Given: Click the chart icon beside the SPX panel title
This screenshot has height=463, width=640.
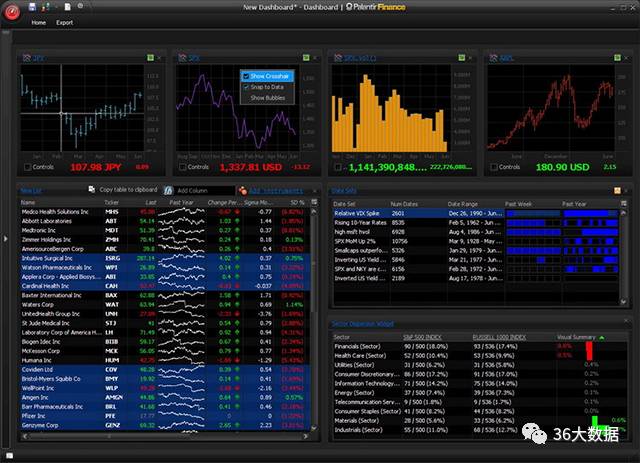Looking at the screenshot, I should 182,58.
